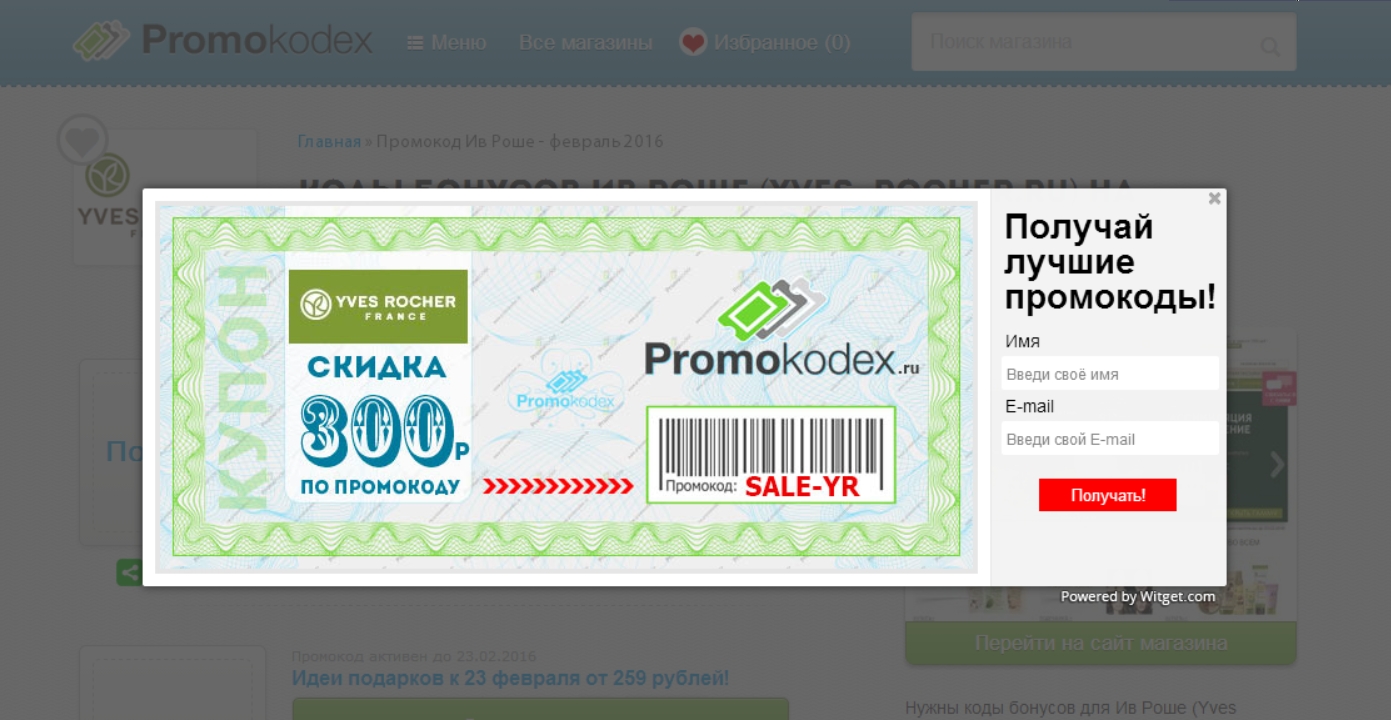Focus the E-mail input field
This screenshot has height=720, width=1391.
(1110, 439)
